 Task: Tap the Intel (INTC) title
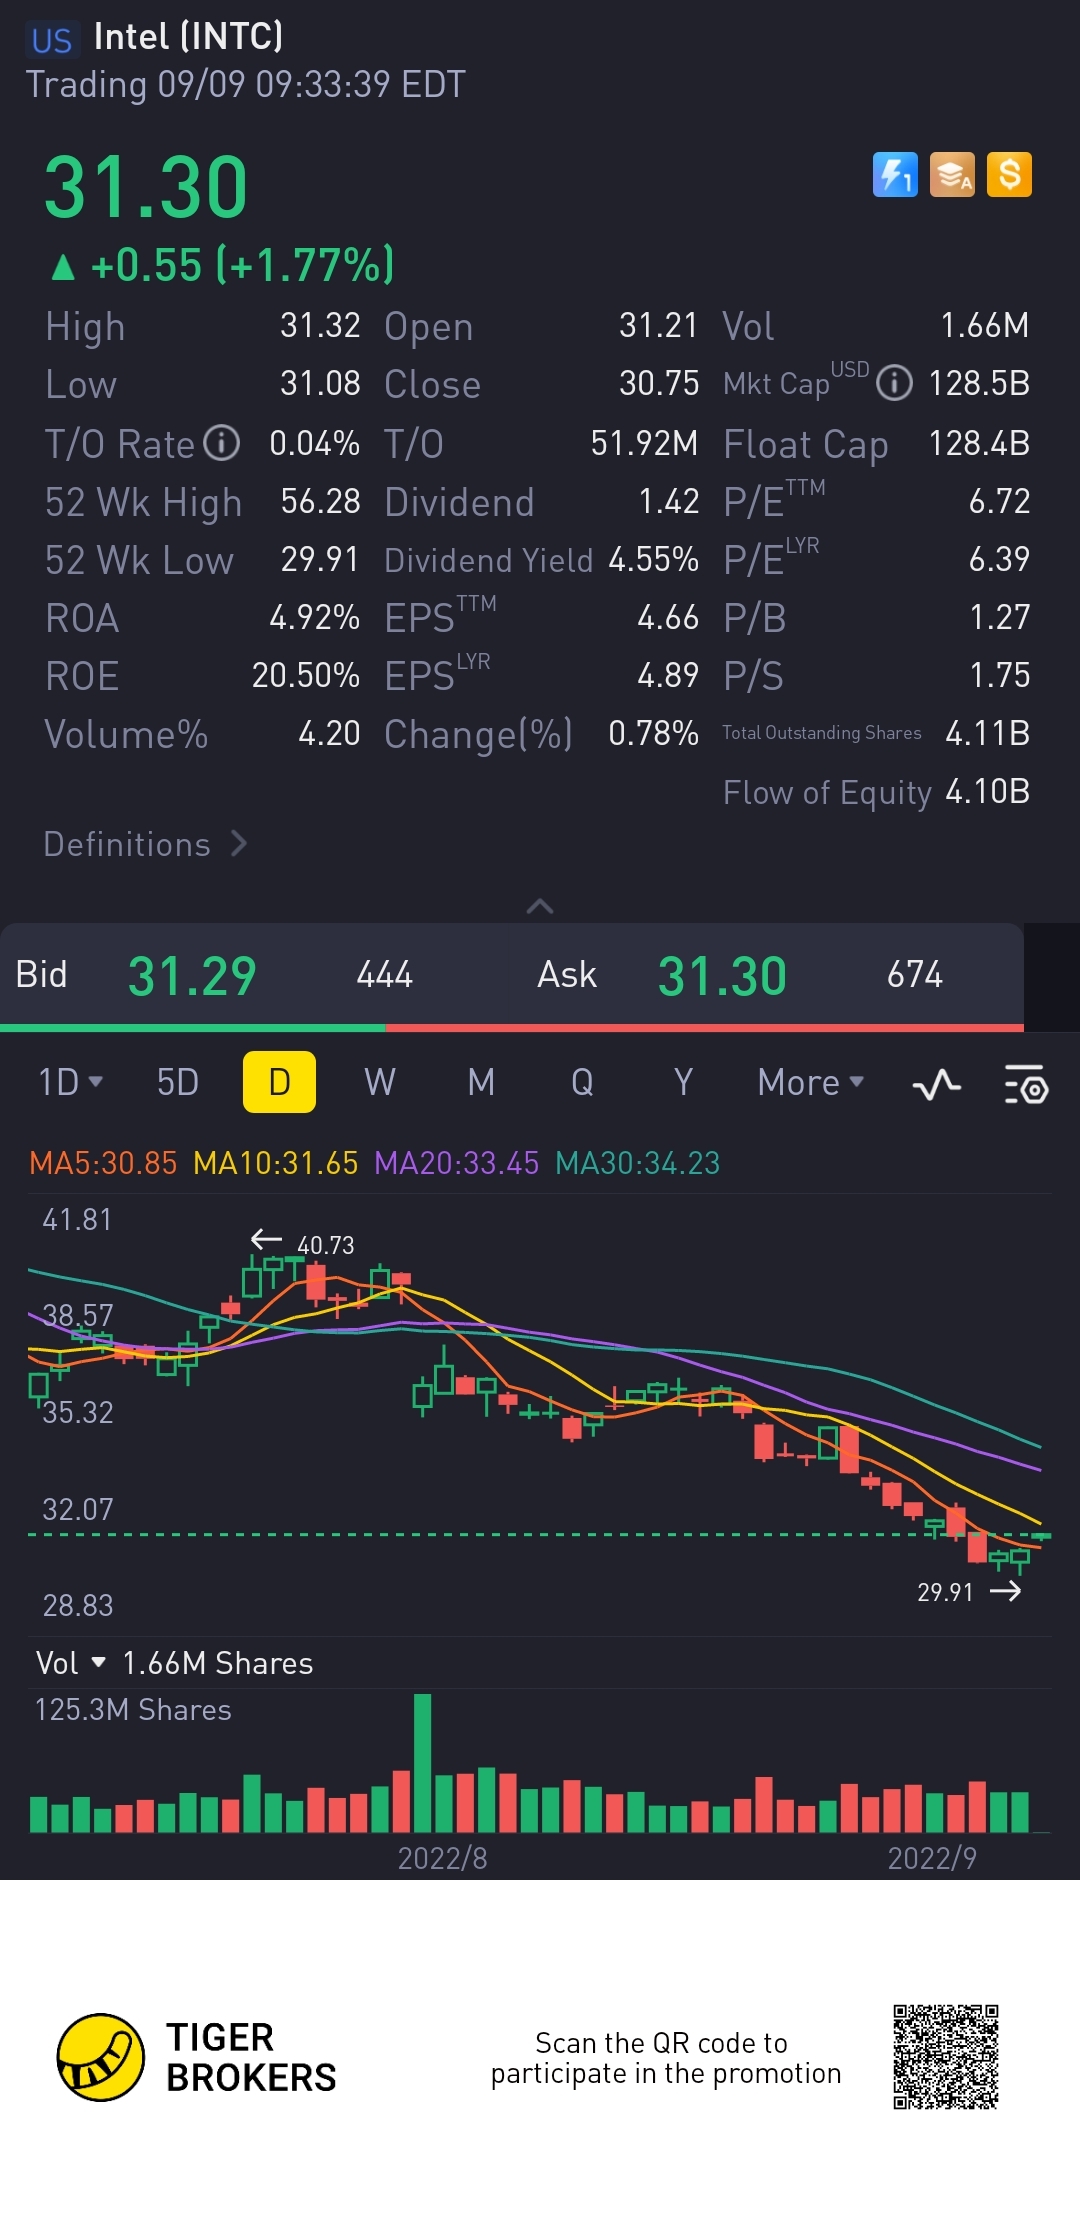pyautogui.click(x=188, y=37)
